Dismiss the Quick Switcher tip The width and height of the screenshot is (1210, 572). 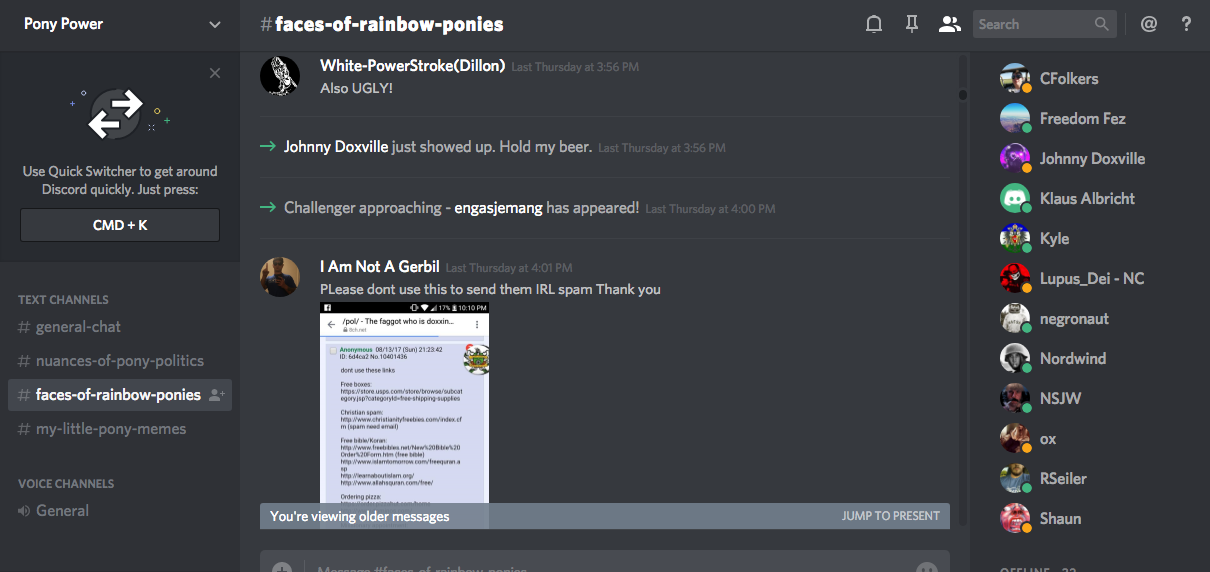pyautogui.click(x=215, y=73)
